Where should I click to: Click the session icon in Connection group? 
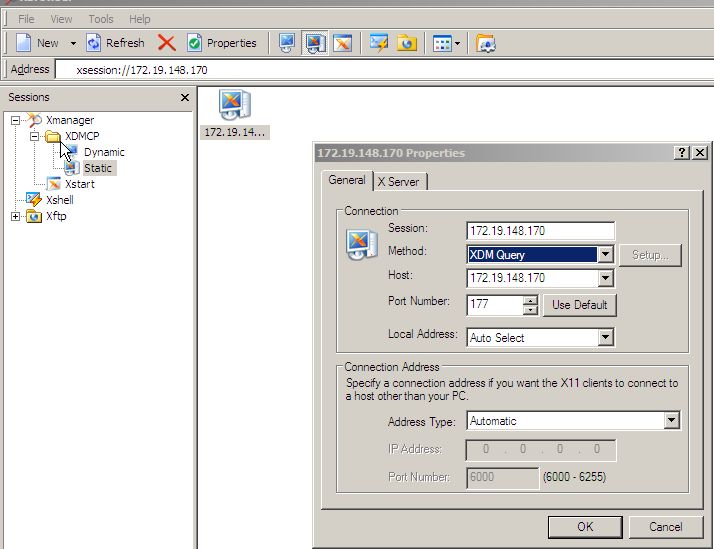pyautogui.click(x=362, y=244)
